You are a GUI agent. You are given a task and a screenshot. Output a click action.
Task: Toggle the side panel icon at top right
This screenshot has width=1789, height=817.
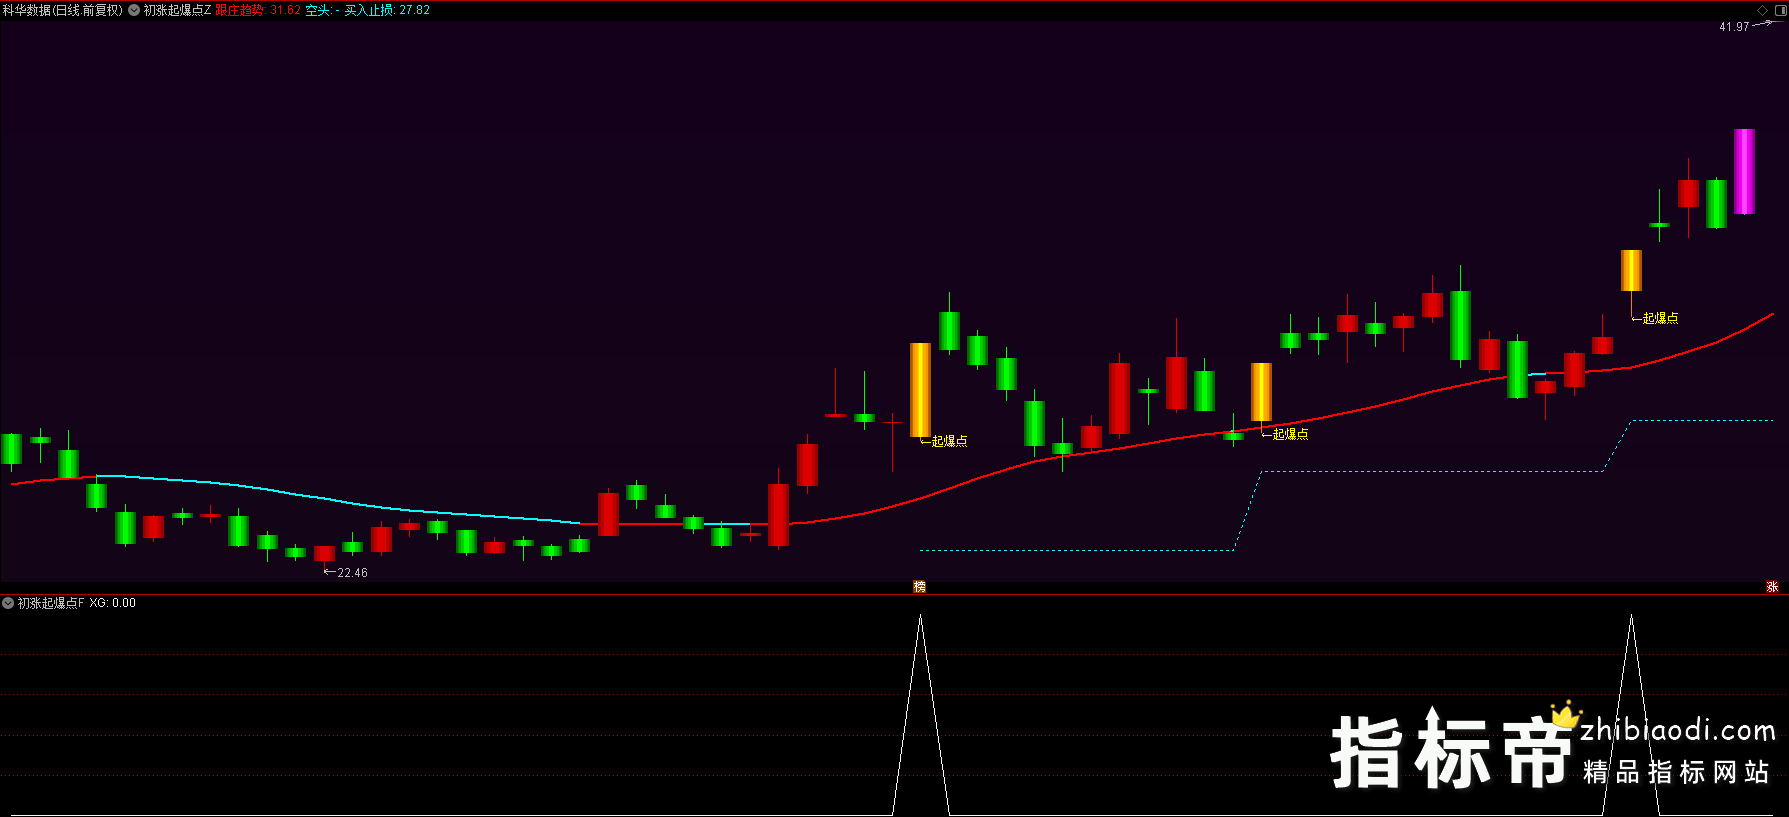point(1780,10)
